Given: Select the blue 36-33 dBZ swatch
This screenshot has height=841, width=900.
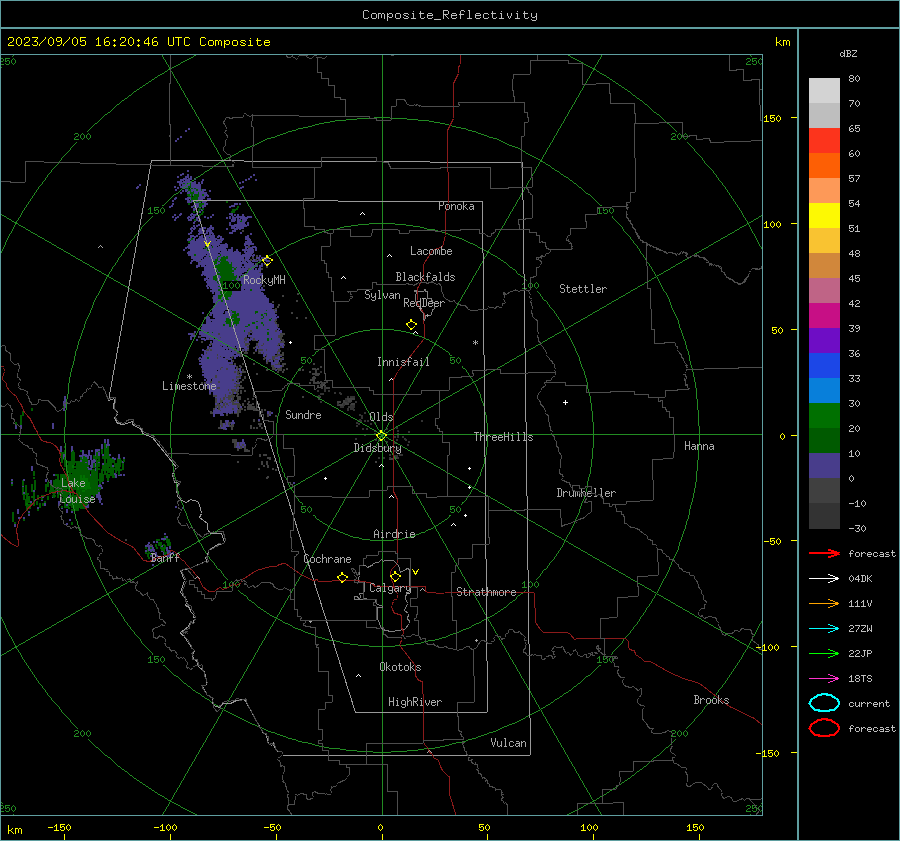Looking at the screenshot, I should click(824, 366).
